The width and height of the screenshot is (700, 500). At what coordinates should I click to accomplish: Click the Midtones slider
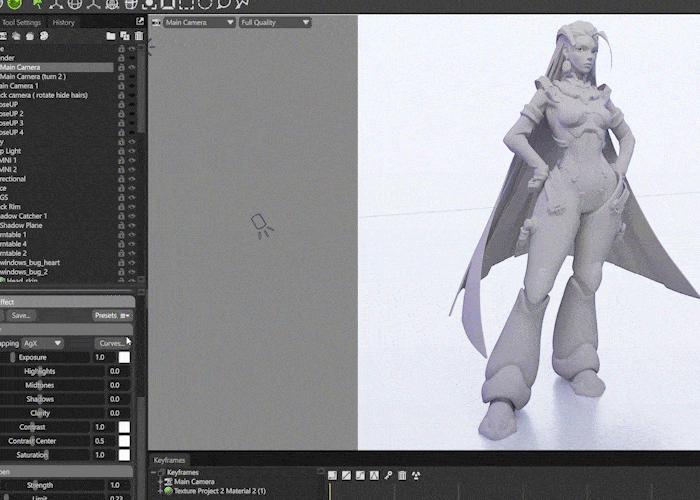[52, 385]
